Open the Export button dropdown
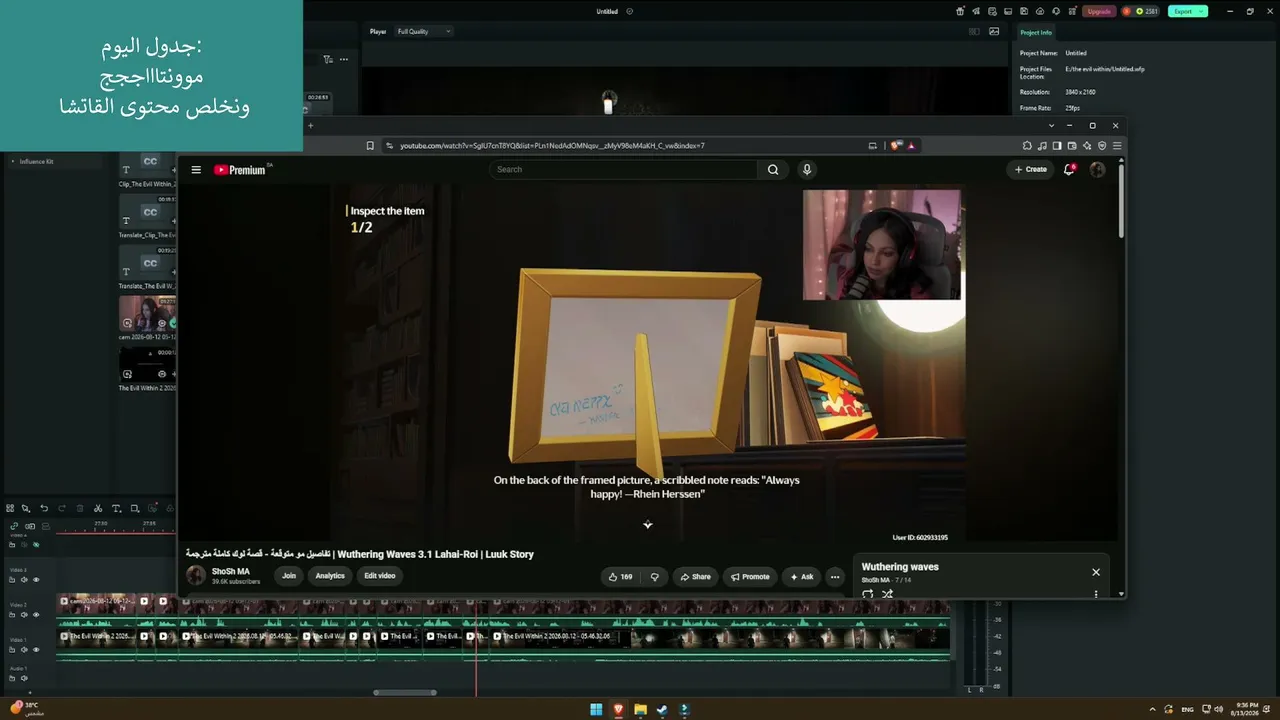The width and height of the screenshot is (1280, 720). [1202, 11]
